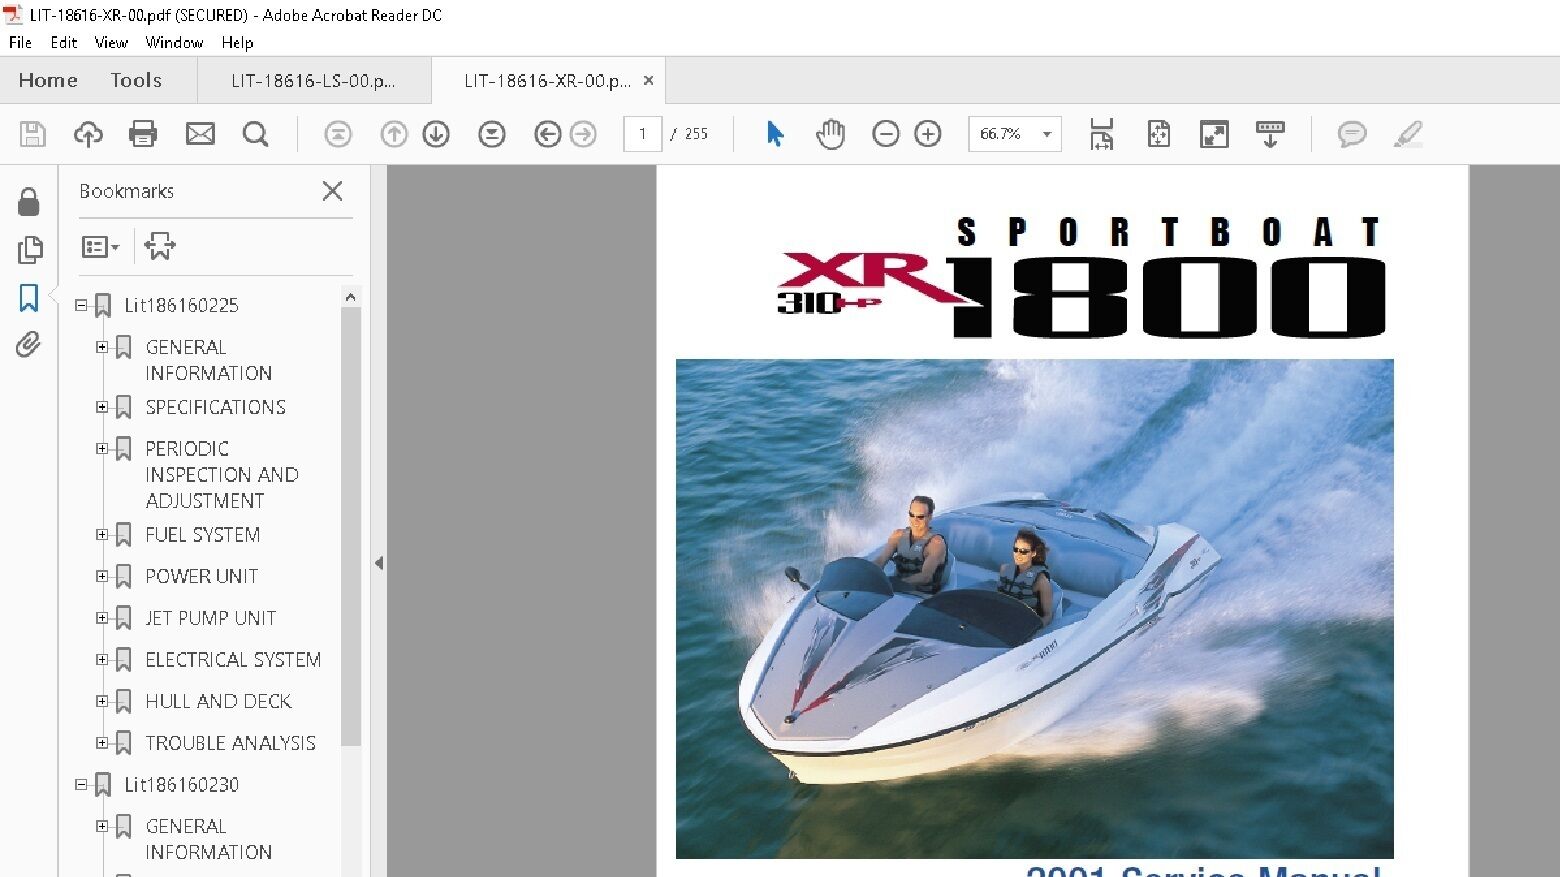
Task: Expand the SPECIFICATIONS bookmark
Action: coord(102,407)
